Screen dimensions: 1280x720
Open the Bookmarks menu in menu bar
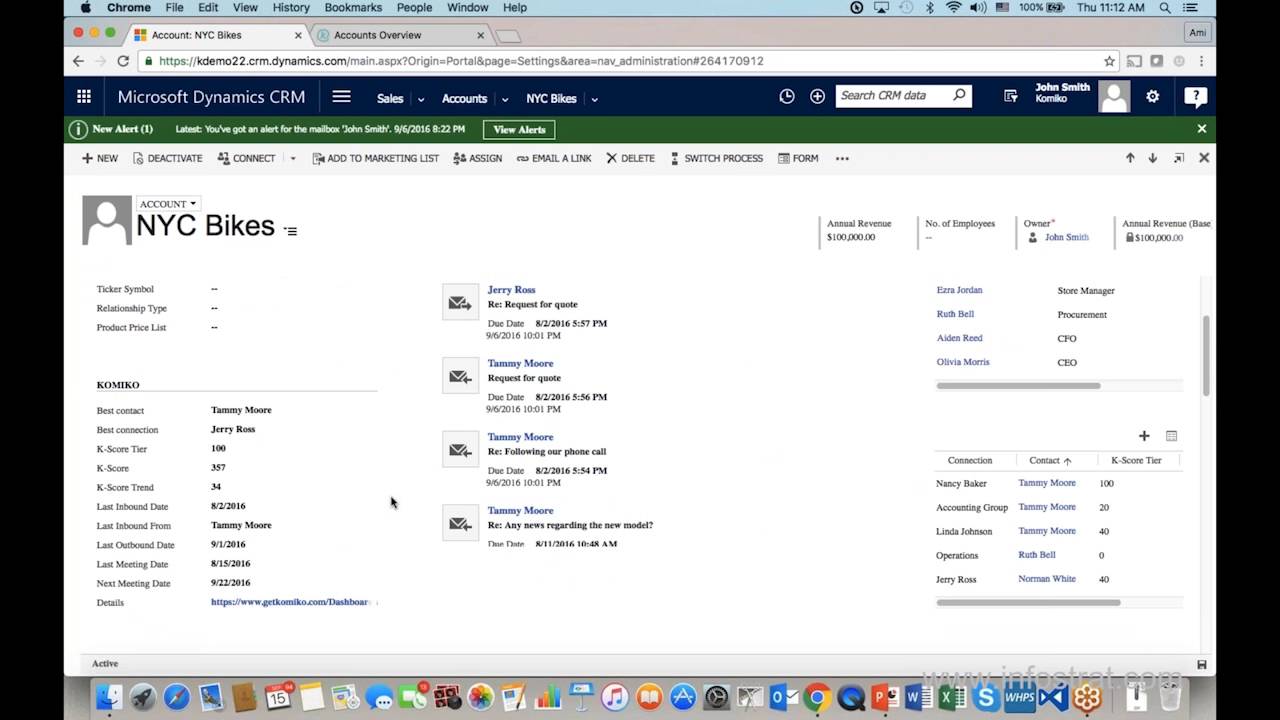click(x=353, y=7)
